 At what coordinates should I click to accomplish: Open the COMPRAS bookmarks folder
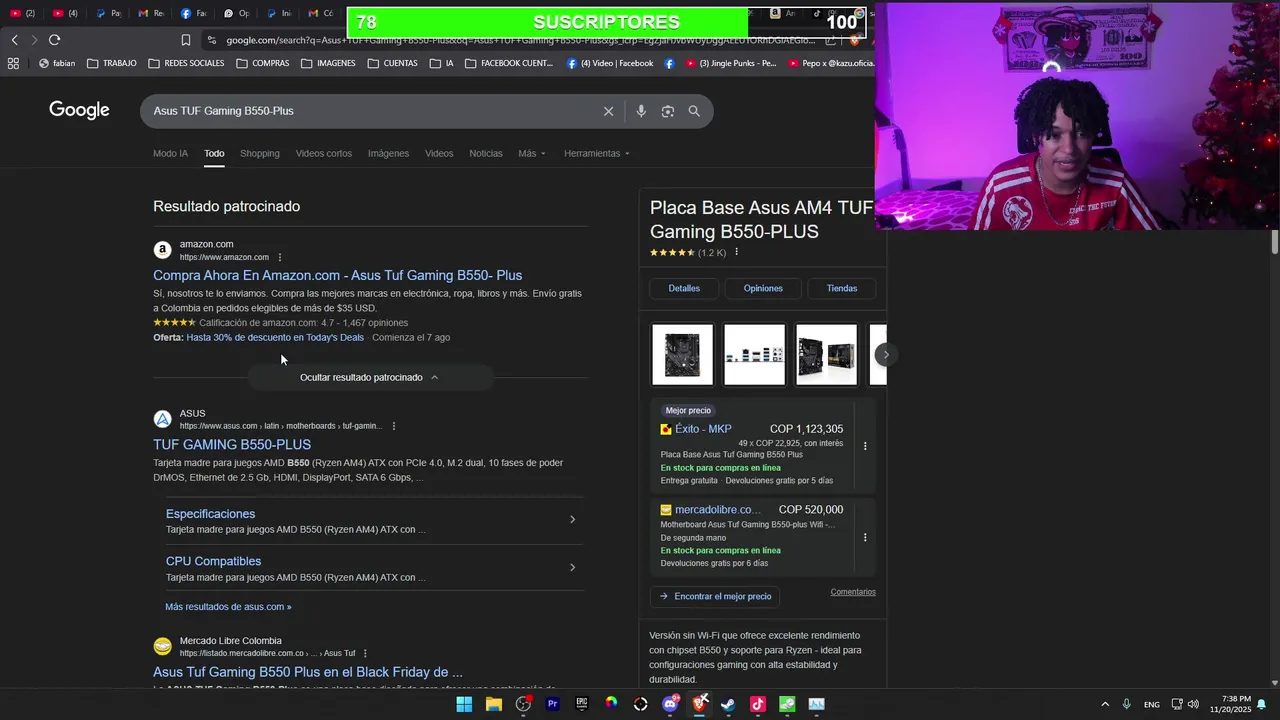tap(263, 63)
